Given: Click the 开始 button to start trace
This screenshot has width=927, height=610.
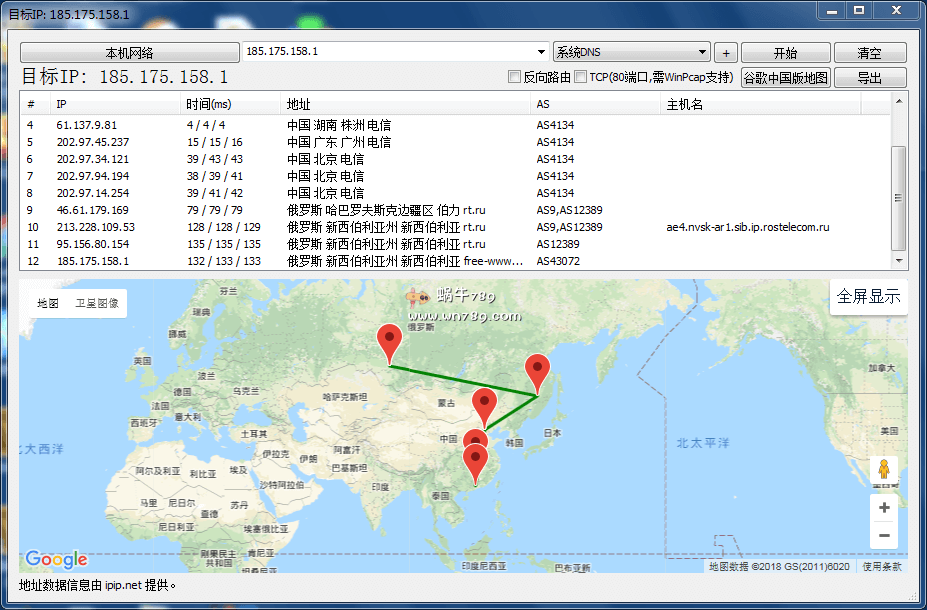Looking at the screenshot, I should point(785,53).
